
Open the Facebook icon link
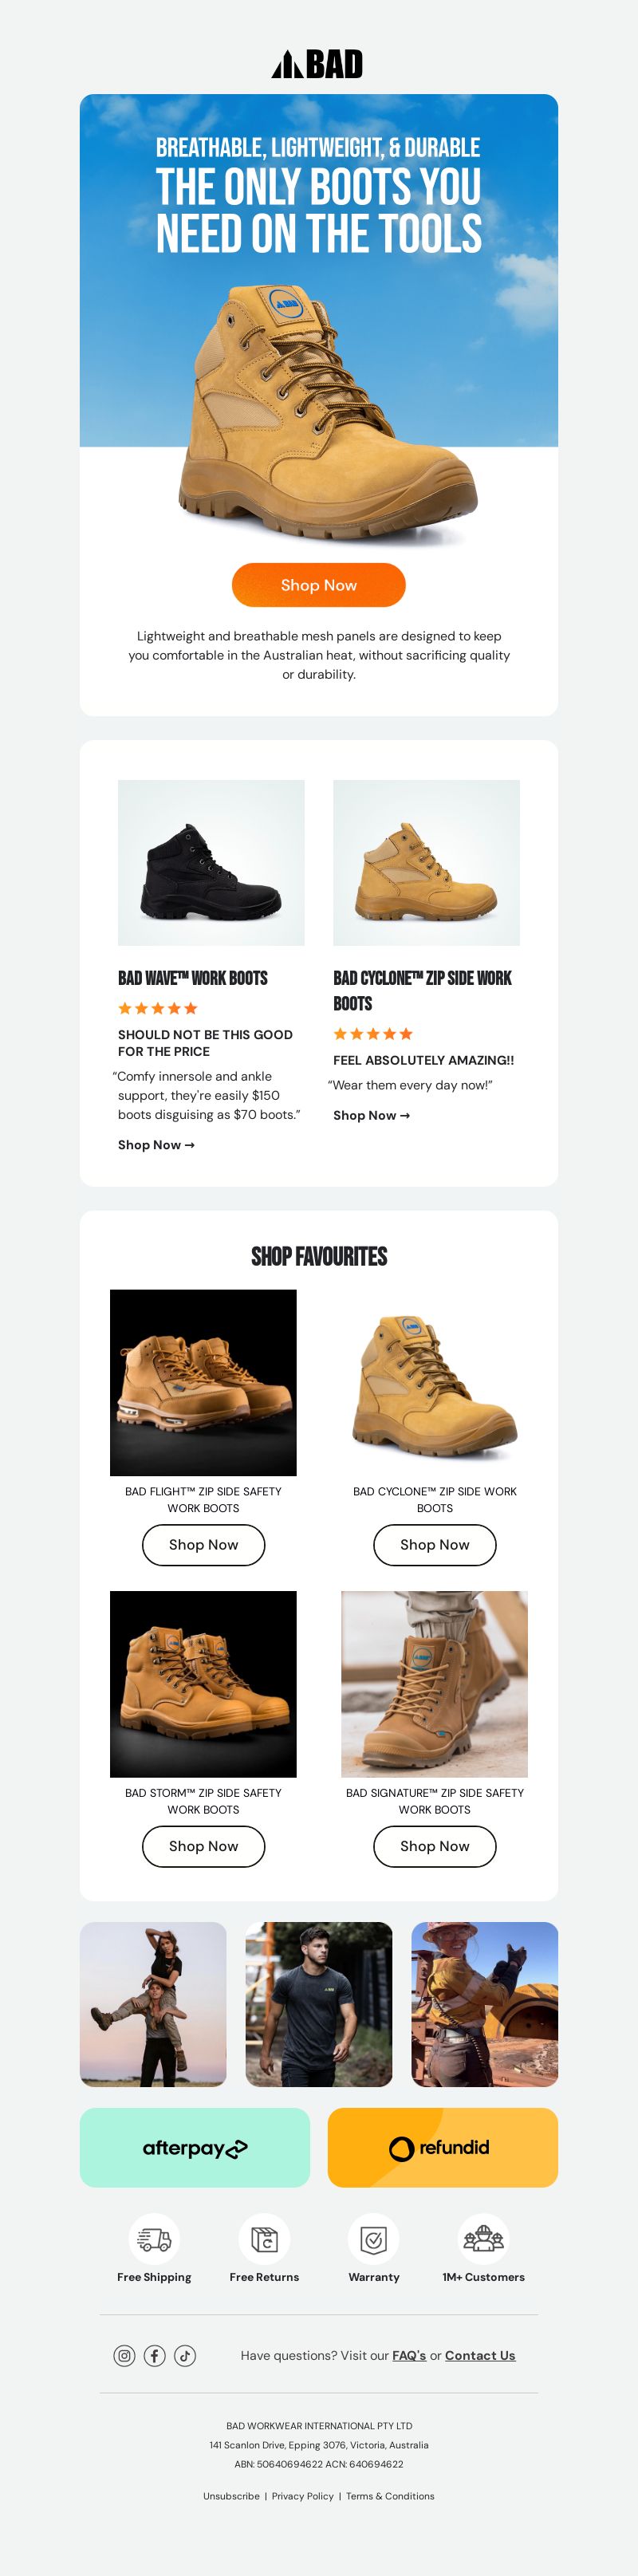click(x=155, y=2355)
